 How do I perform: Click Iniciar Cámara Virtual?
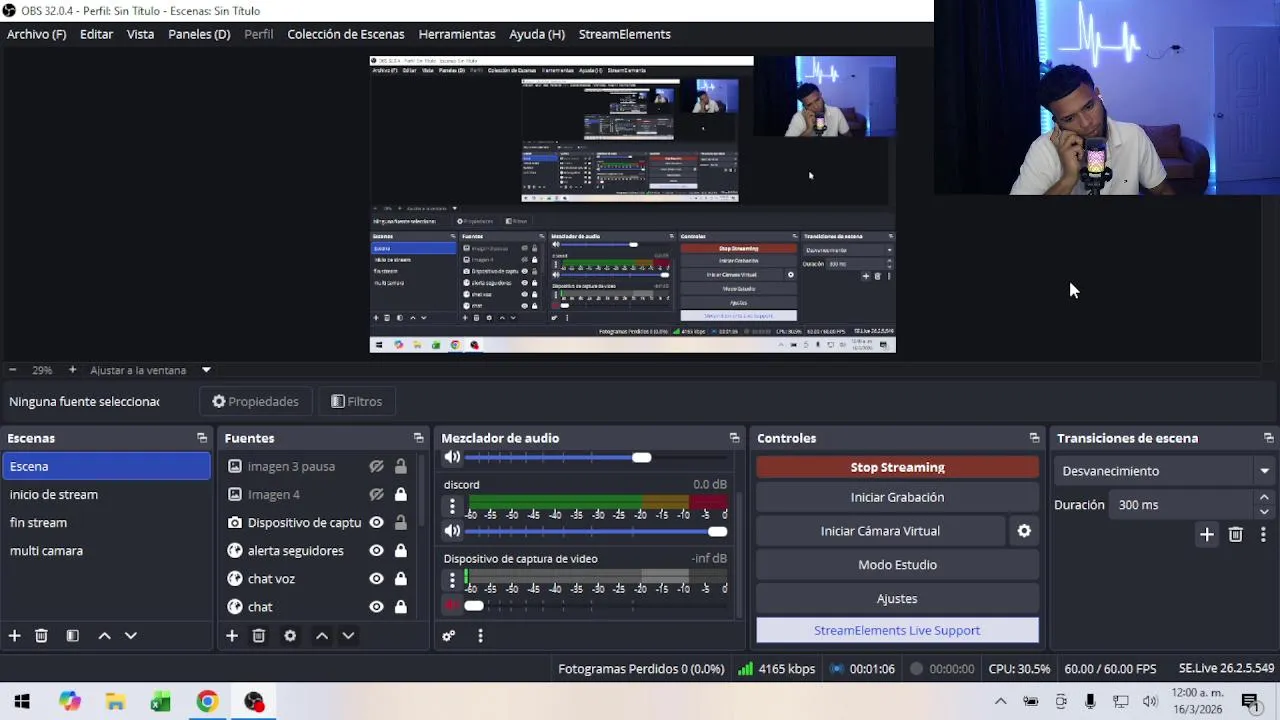(880, 531)
